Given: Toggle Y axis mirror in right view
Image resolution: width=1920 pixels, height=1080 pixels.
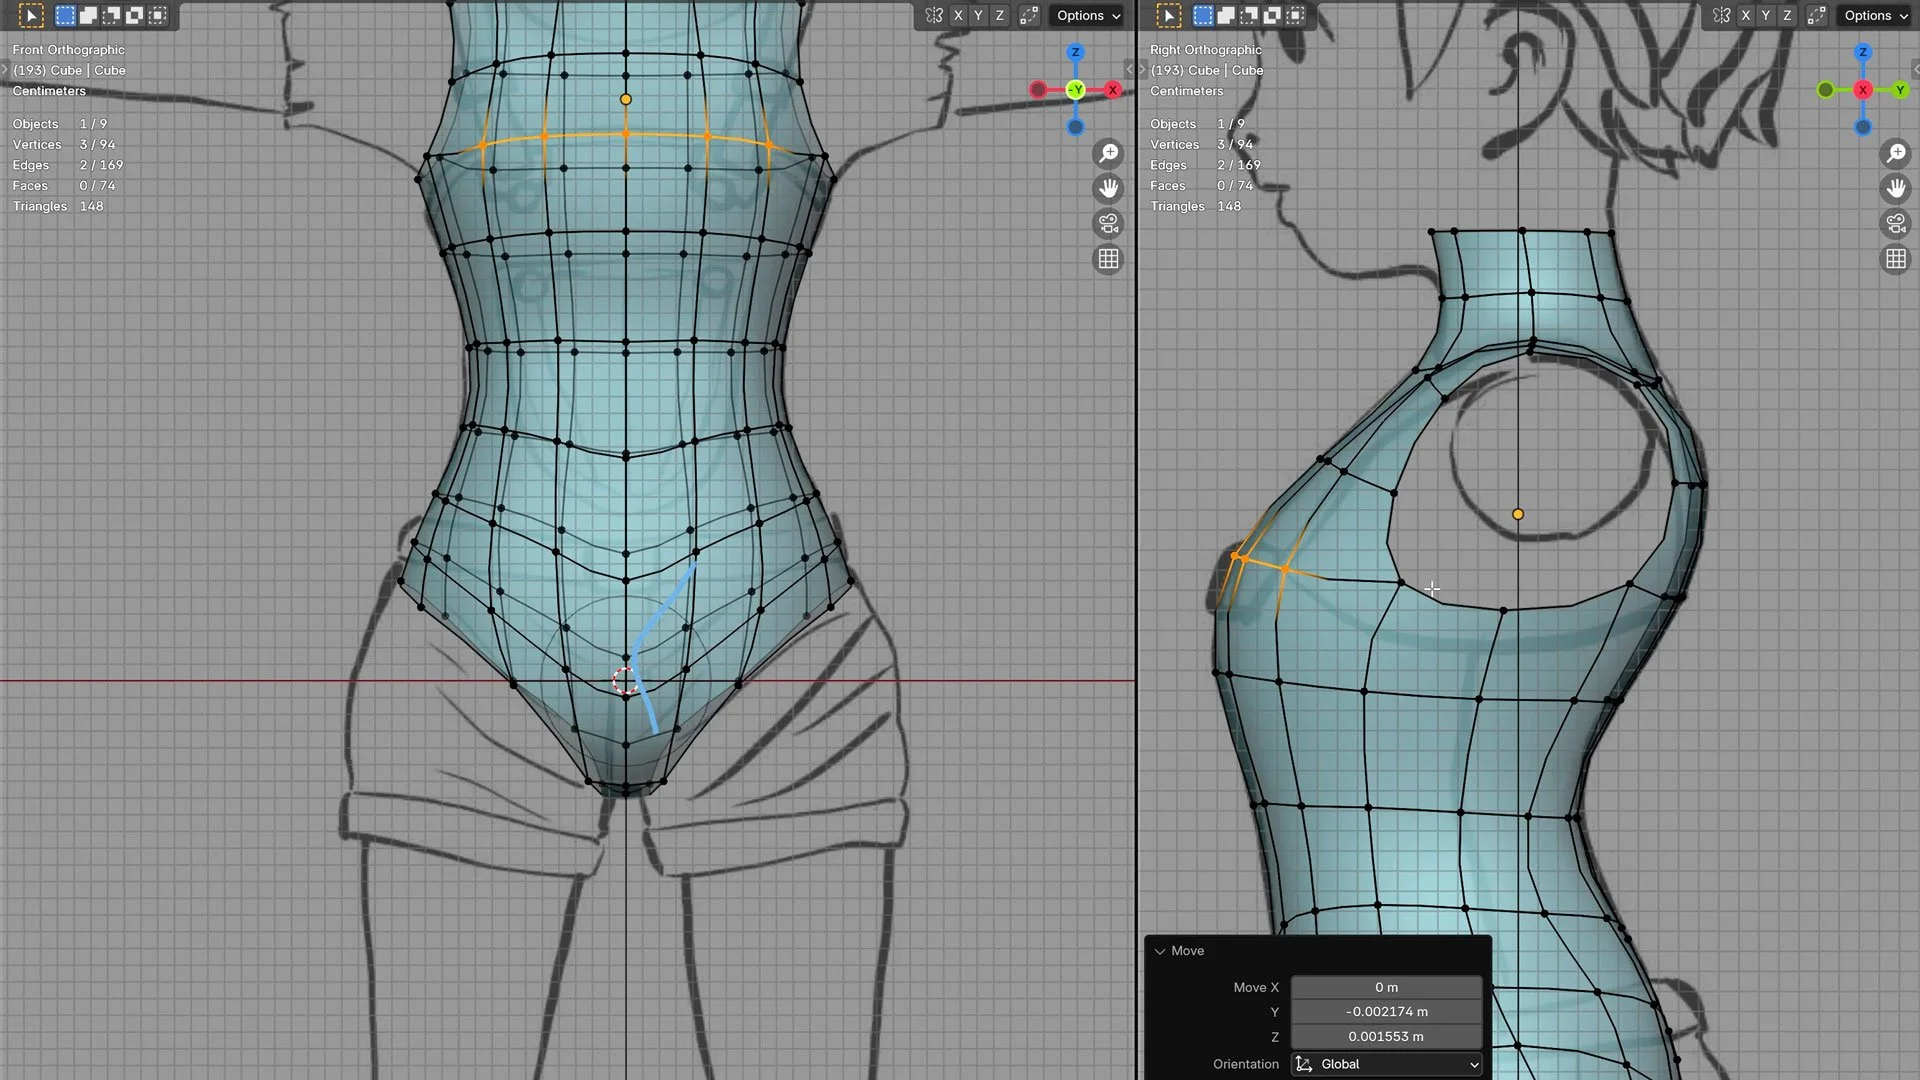Looking at the screenshot, I should (x=1766, y=15).
